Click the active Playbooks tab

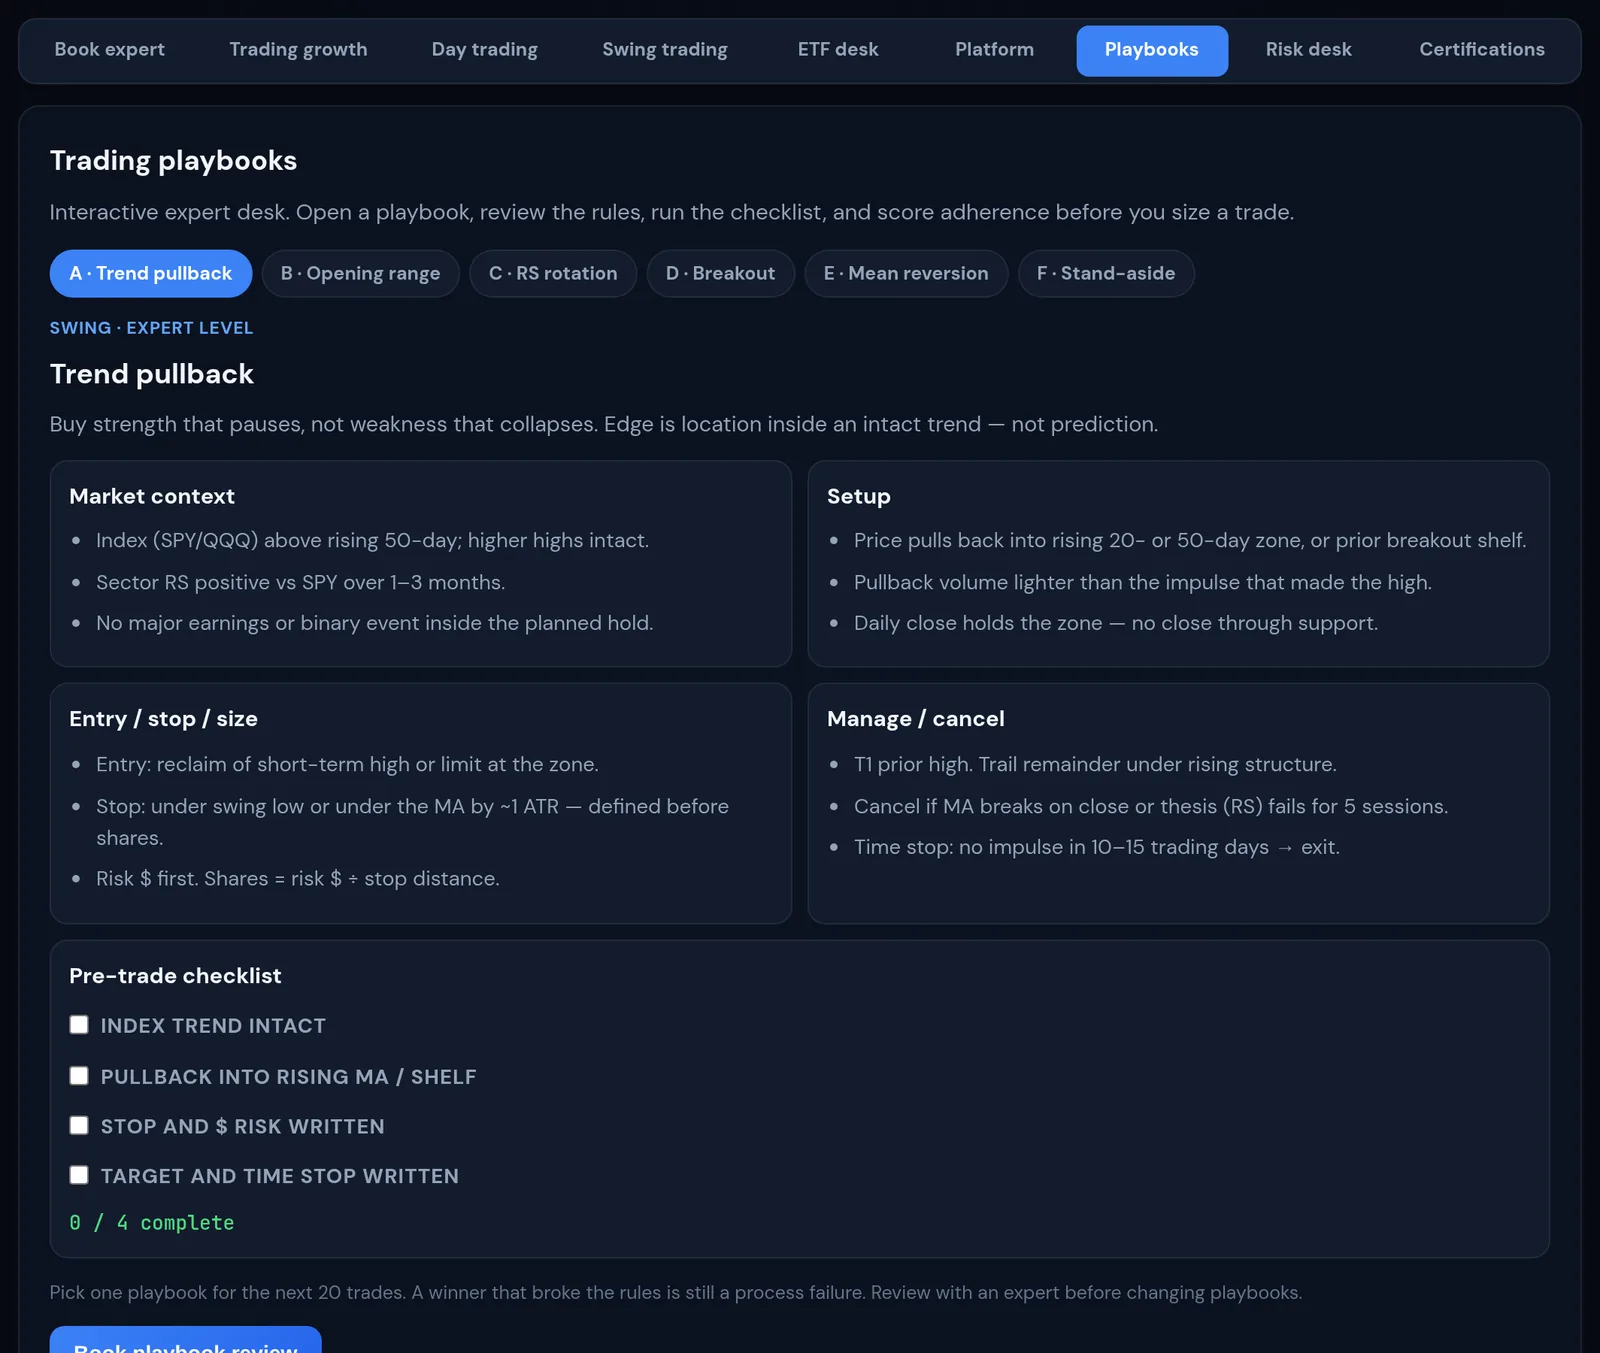tap(1152, 50)
